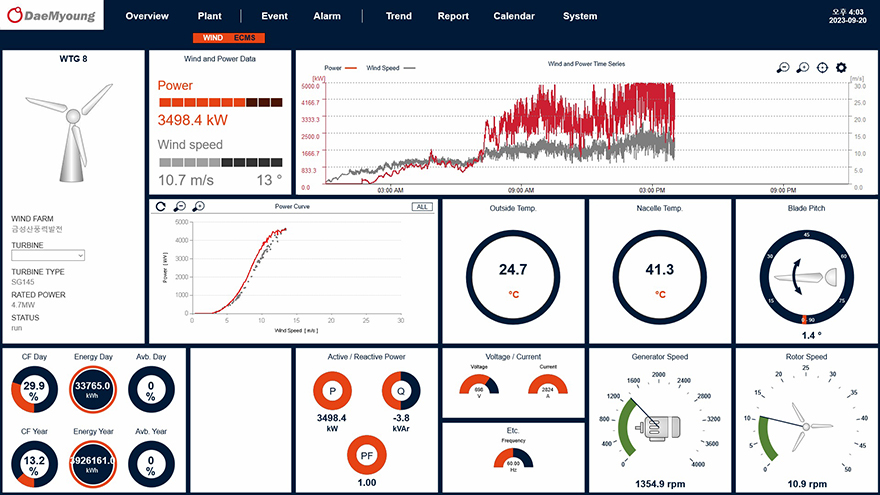Switch to the ECMS sub-tab
The height and width of the screenshot is (495, 880).
click(245, 38)
